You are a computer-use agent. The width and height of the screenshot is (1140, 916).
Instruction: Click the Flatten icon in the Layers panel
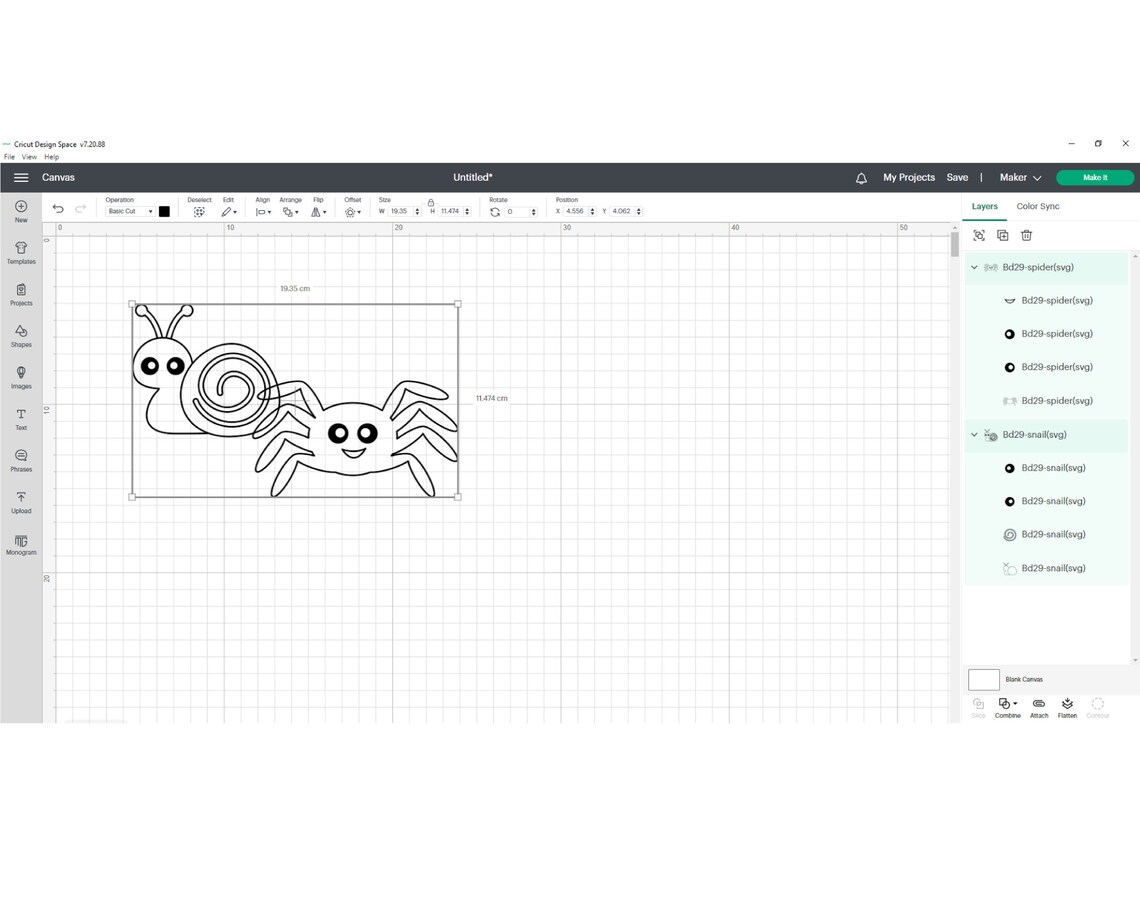pos(1067,707)
